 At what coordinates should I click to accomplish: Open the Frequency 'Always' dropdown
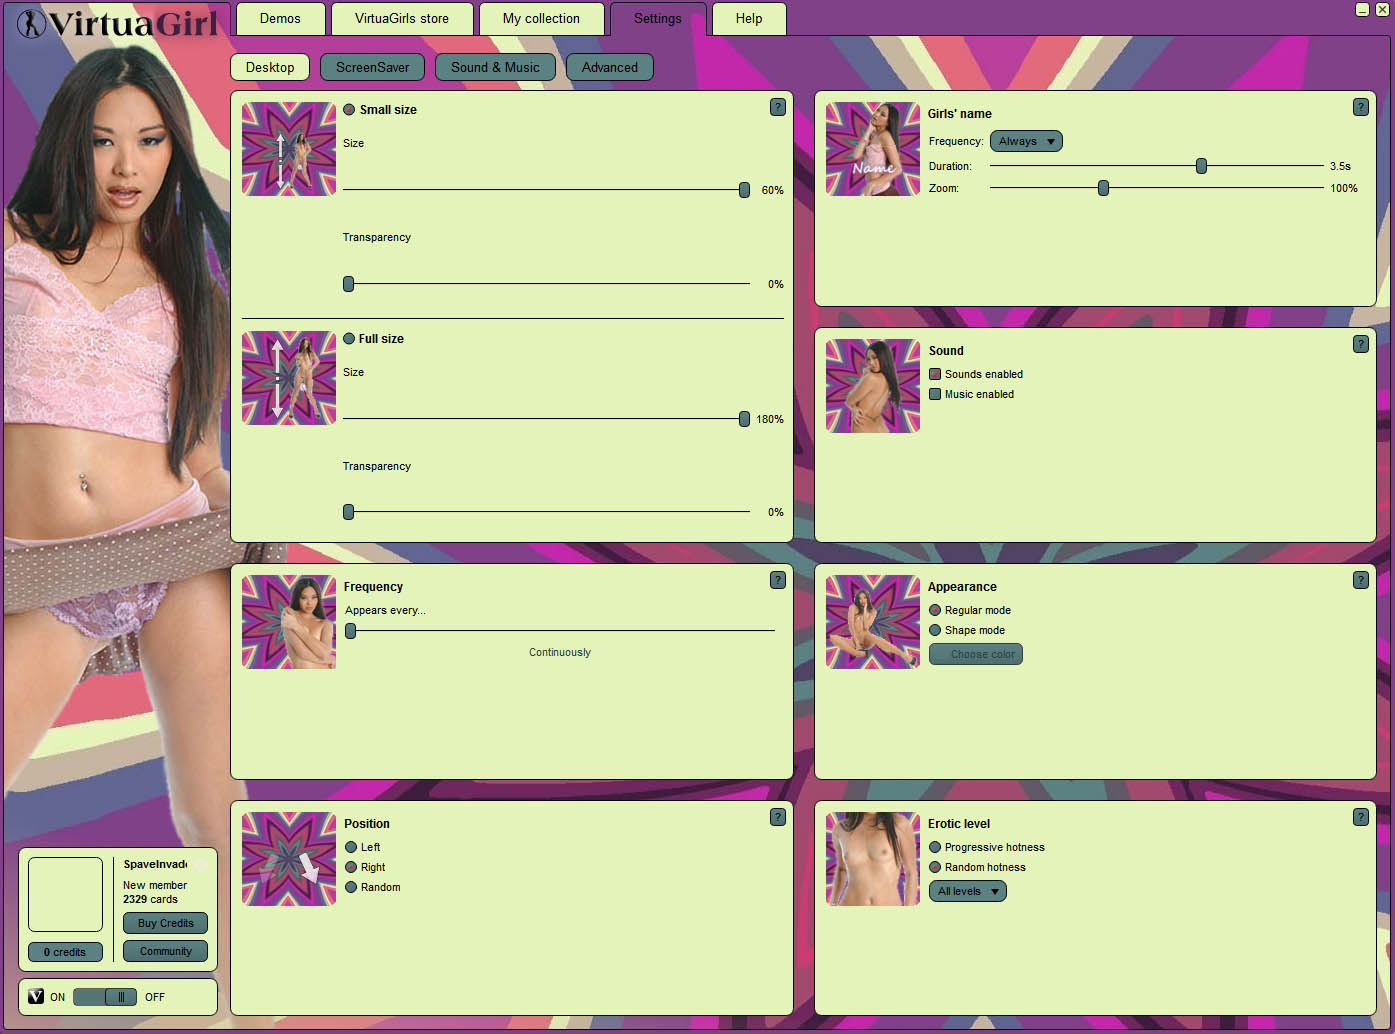(1026, 141)
